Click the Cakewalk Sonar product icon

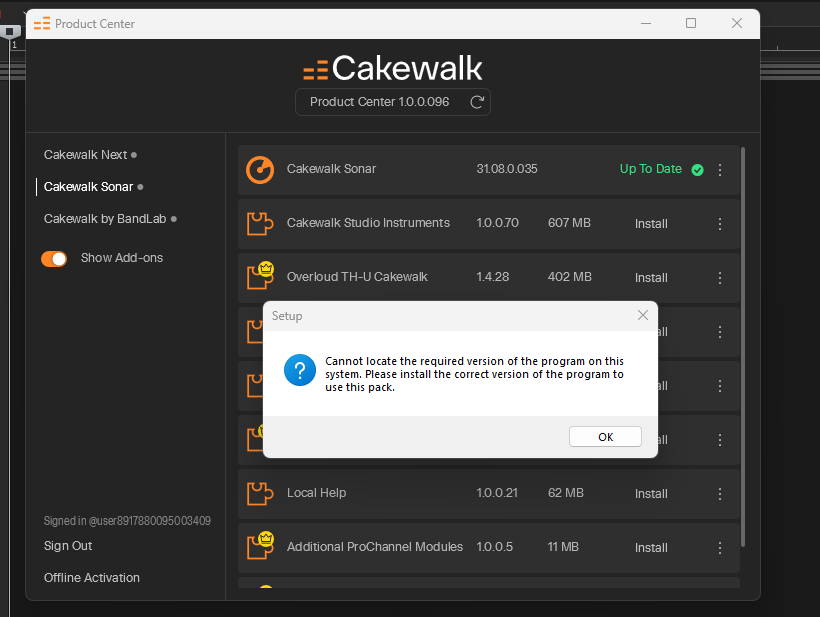(260, 170)
